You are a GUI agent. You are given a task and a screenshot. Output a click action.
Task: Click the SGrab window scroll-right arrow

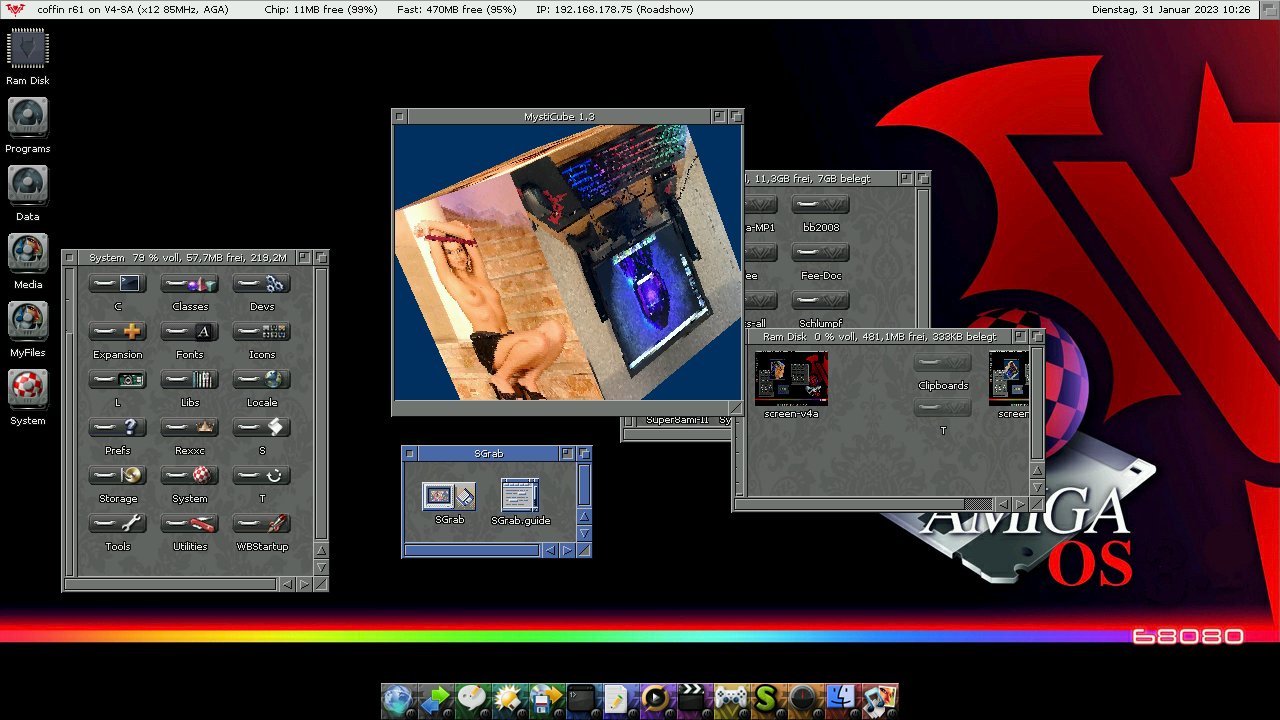[x=567, y=550]
